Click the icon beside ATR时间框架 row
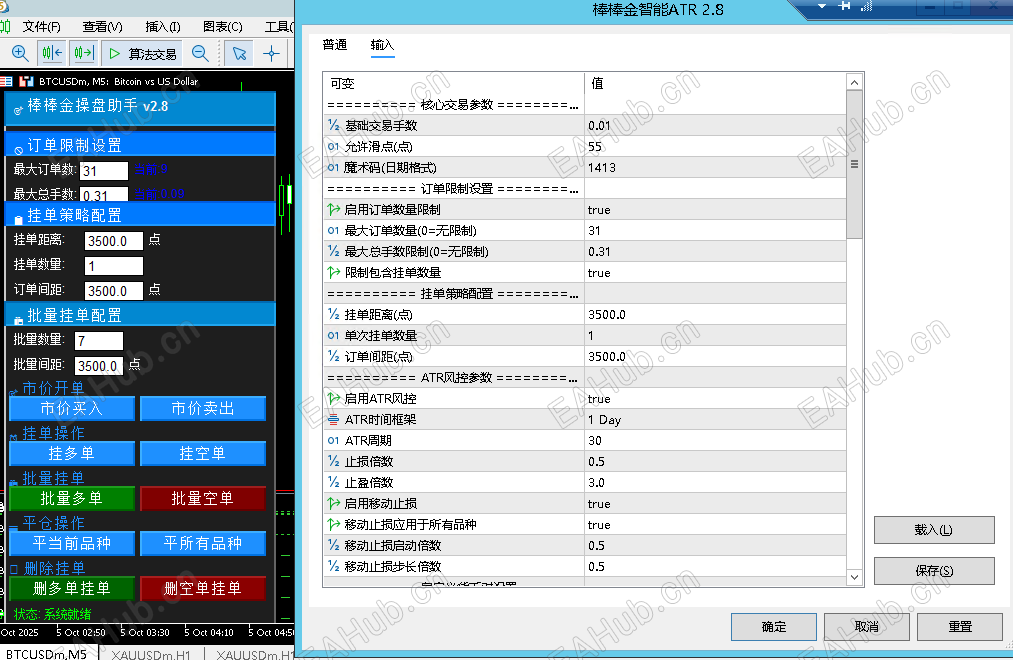1013x660 pixels. [333, 419]
